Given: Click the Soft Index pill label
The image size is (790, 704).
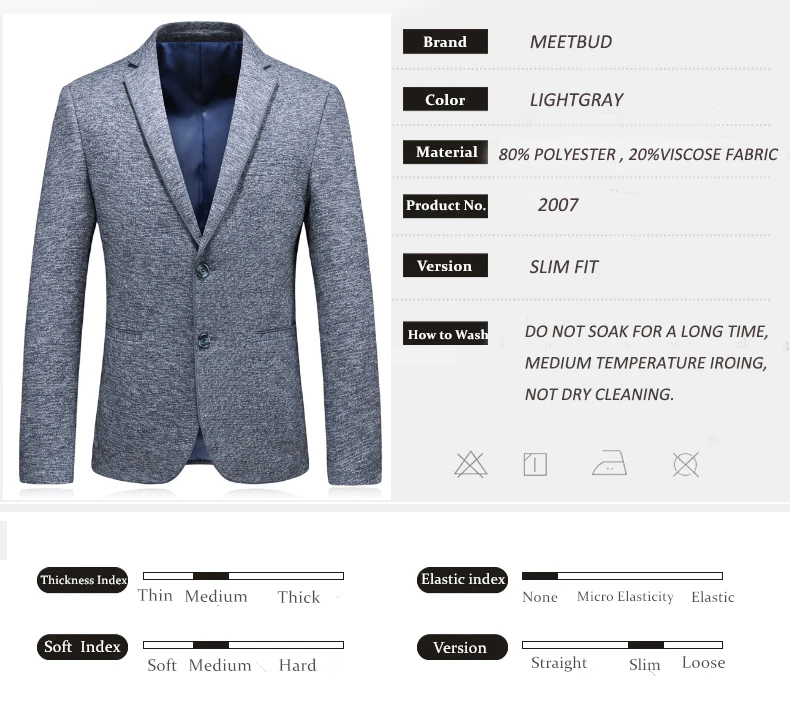Looking at the screenshot, I should (x=83, y=647).
